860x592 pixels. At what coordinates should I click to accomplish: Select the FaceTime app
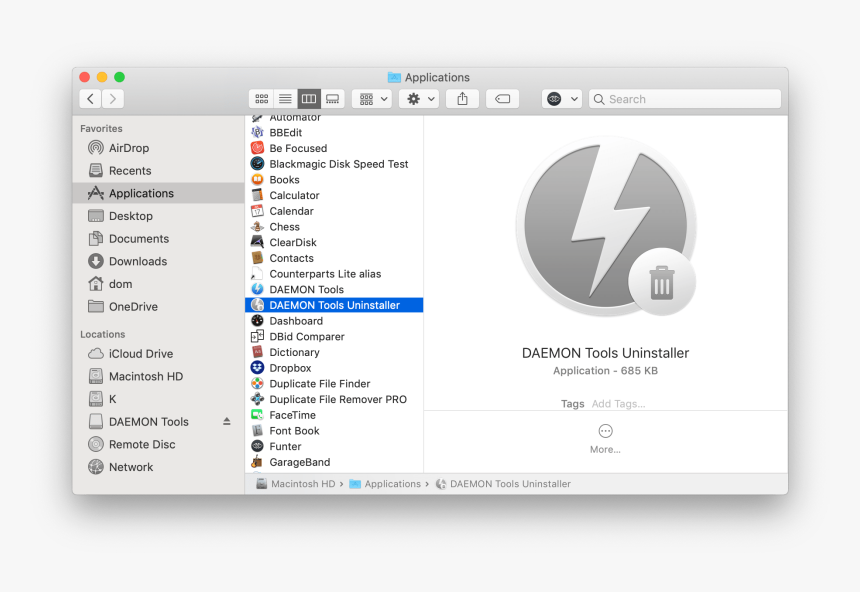pyautogui.click(x=334, y=415)
